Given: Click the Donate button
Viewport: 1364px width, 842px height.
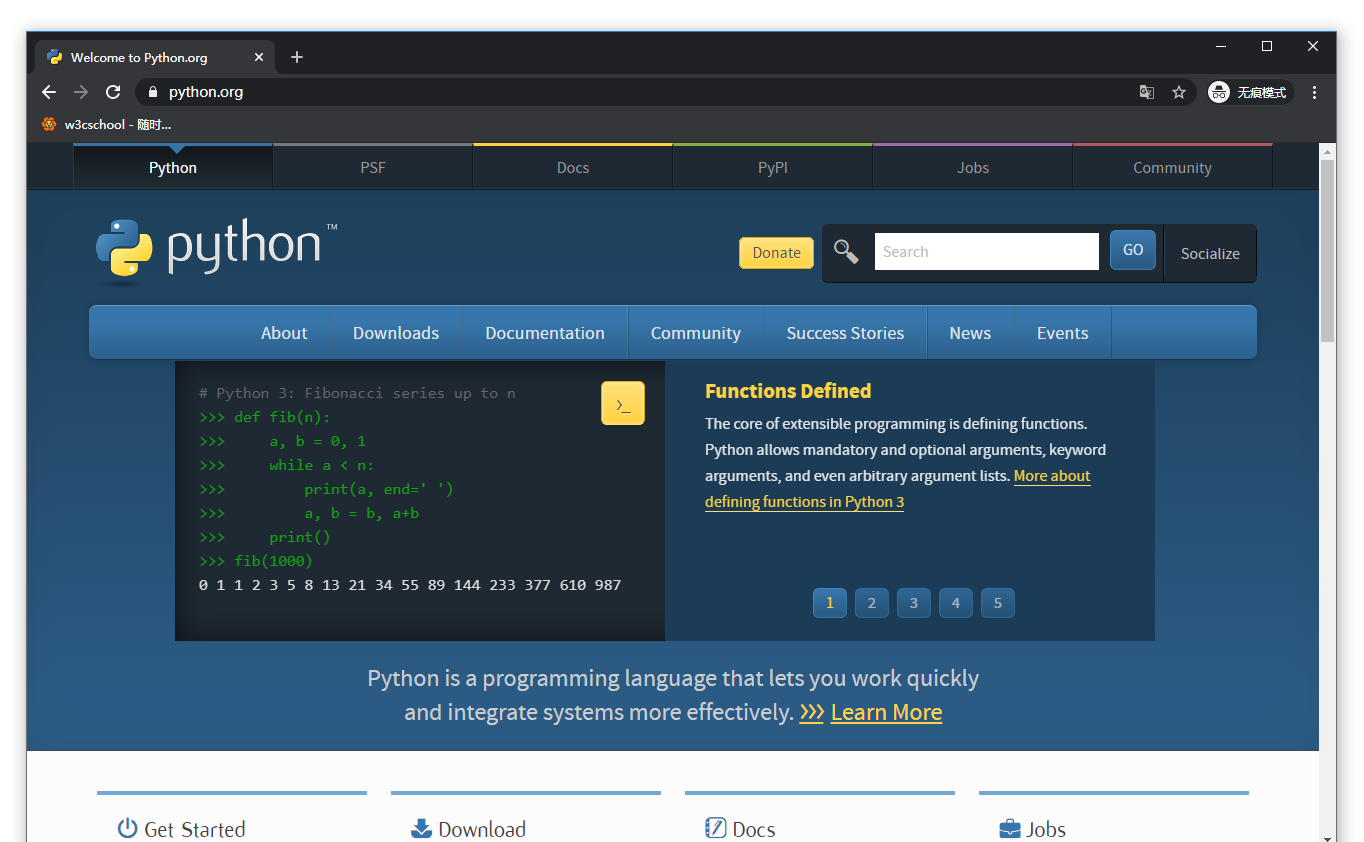Looking at the screenshot, I should (776, 253).
